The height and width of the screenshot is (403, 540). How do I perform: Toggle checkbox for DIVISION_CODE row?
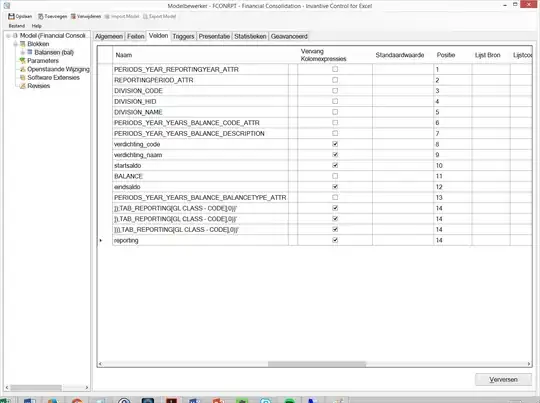coord(335,91)
